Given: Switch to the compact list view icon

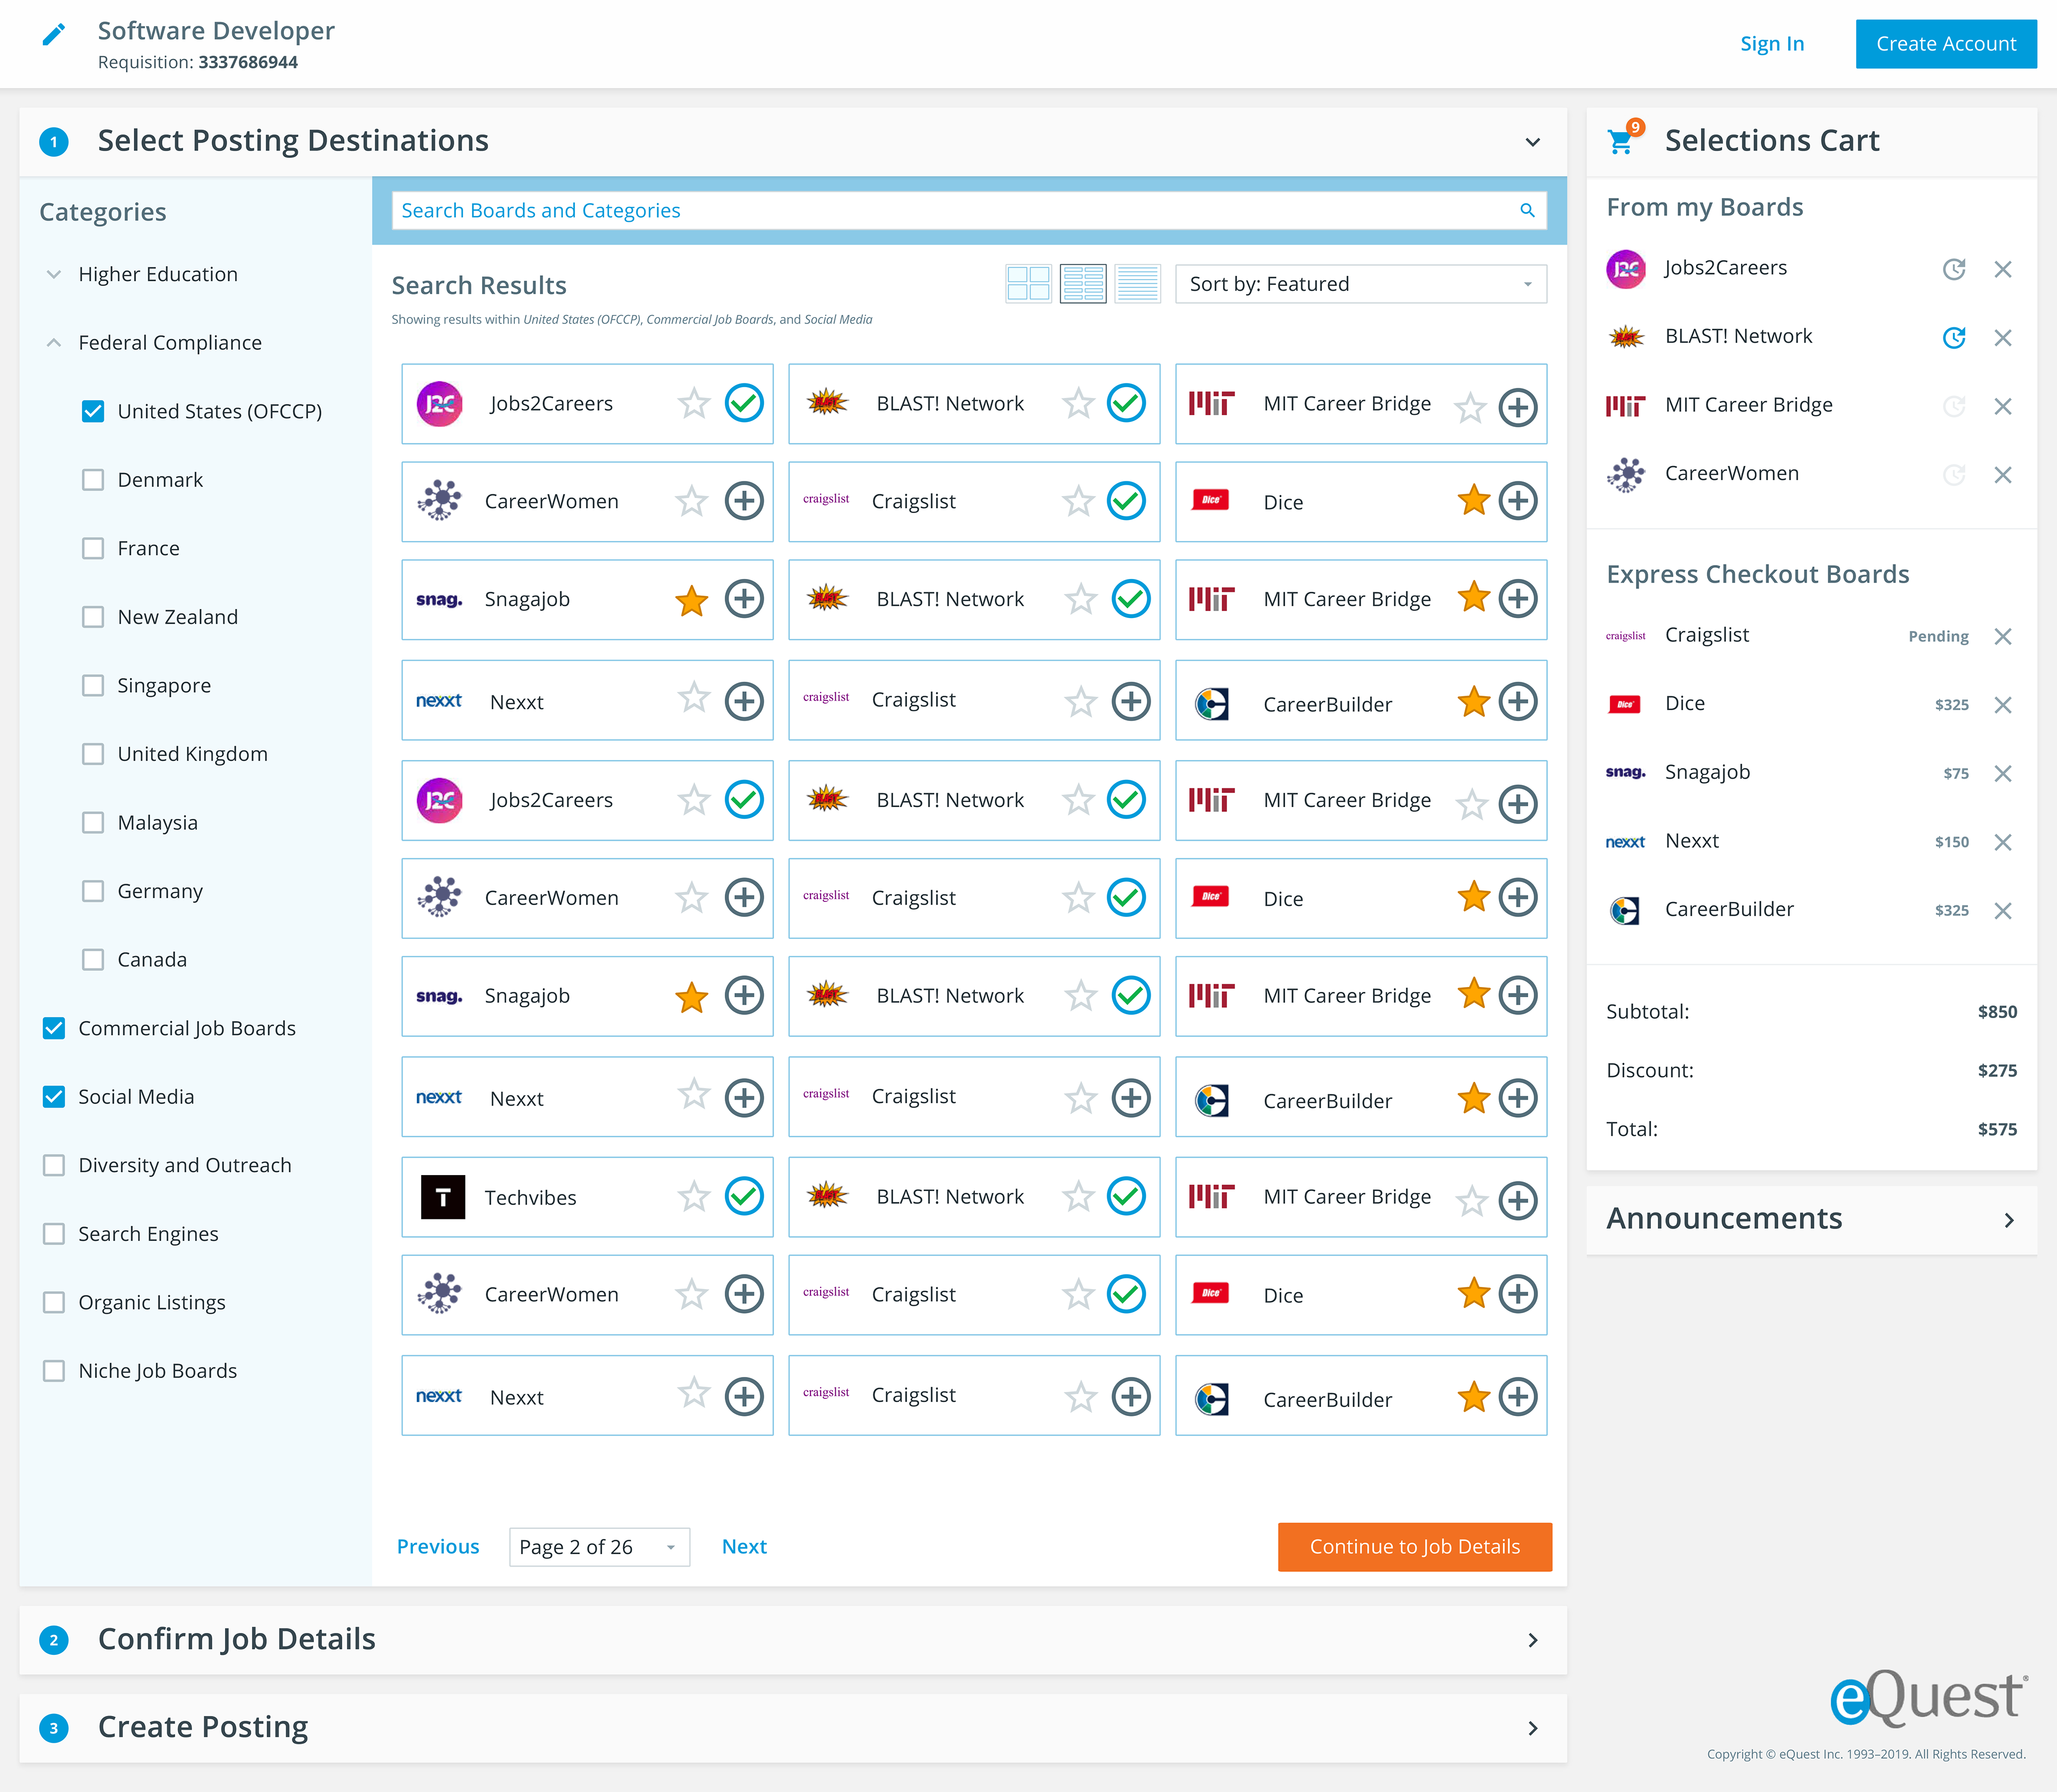Looking at the screenshot, I should (1137, 284).
